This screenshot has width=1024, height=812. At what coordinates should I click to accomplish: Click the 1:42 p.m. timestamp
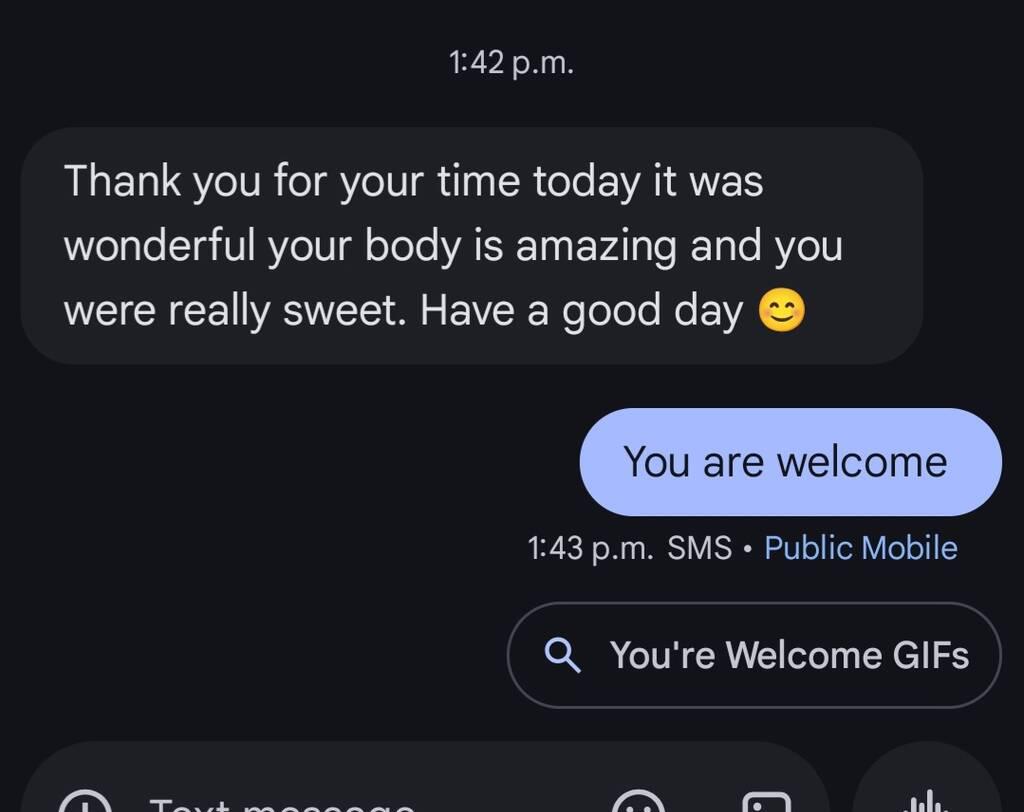coord(511,63)
